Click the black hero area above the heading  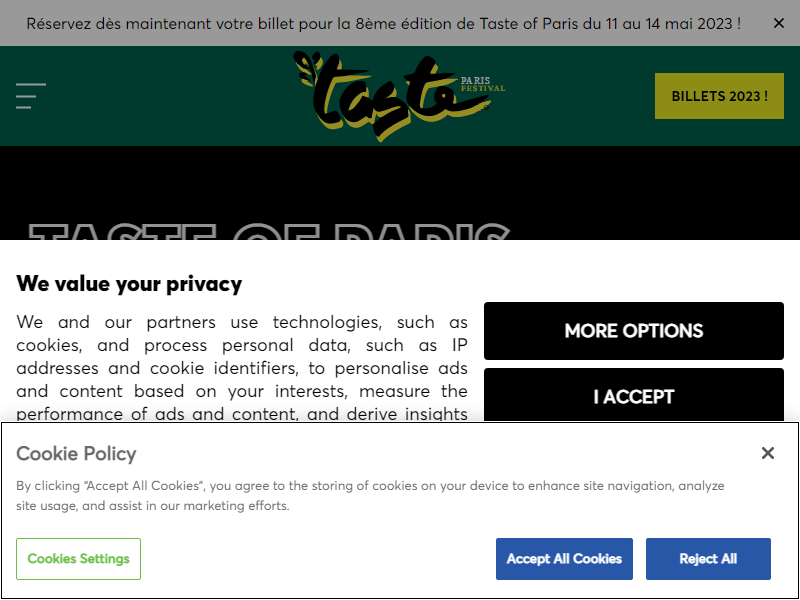tap(400, 180)
